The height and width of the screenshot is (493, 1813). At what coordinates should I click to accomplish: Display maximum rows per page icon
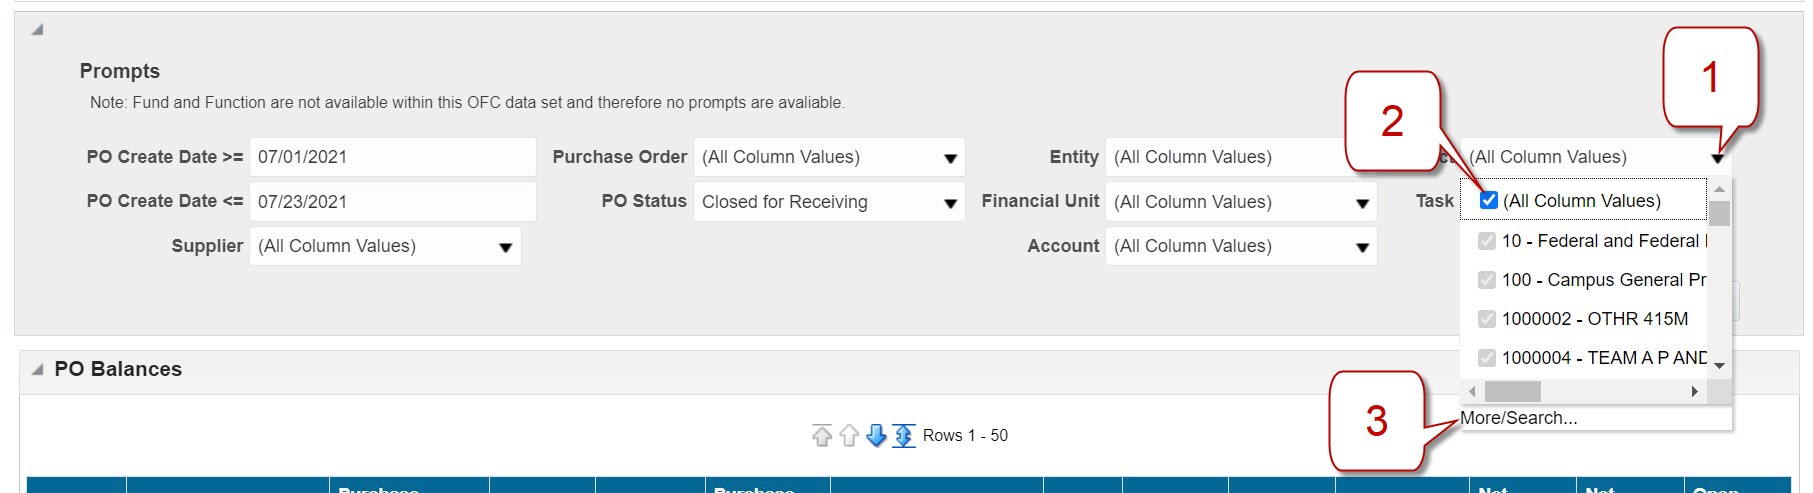pyautogui.click(x=903, y=435)
